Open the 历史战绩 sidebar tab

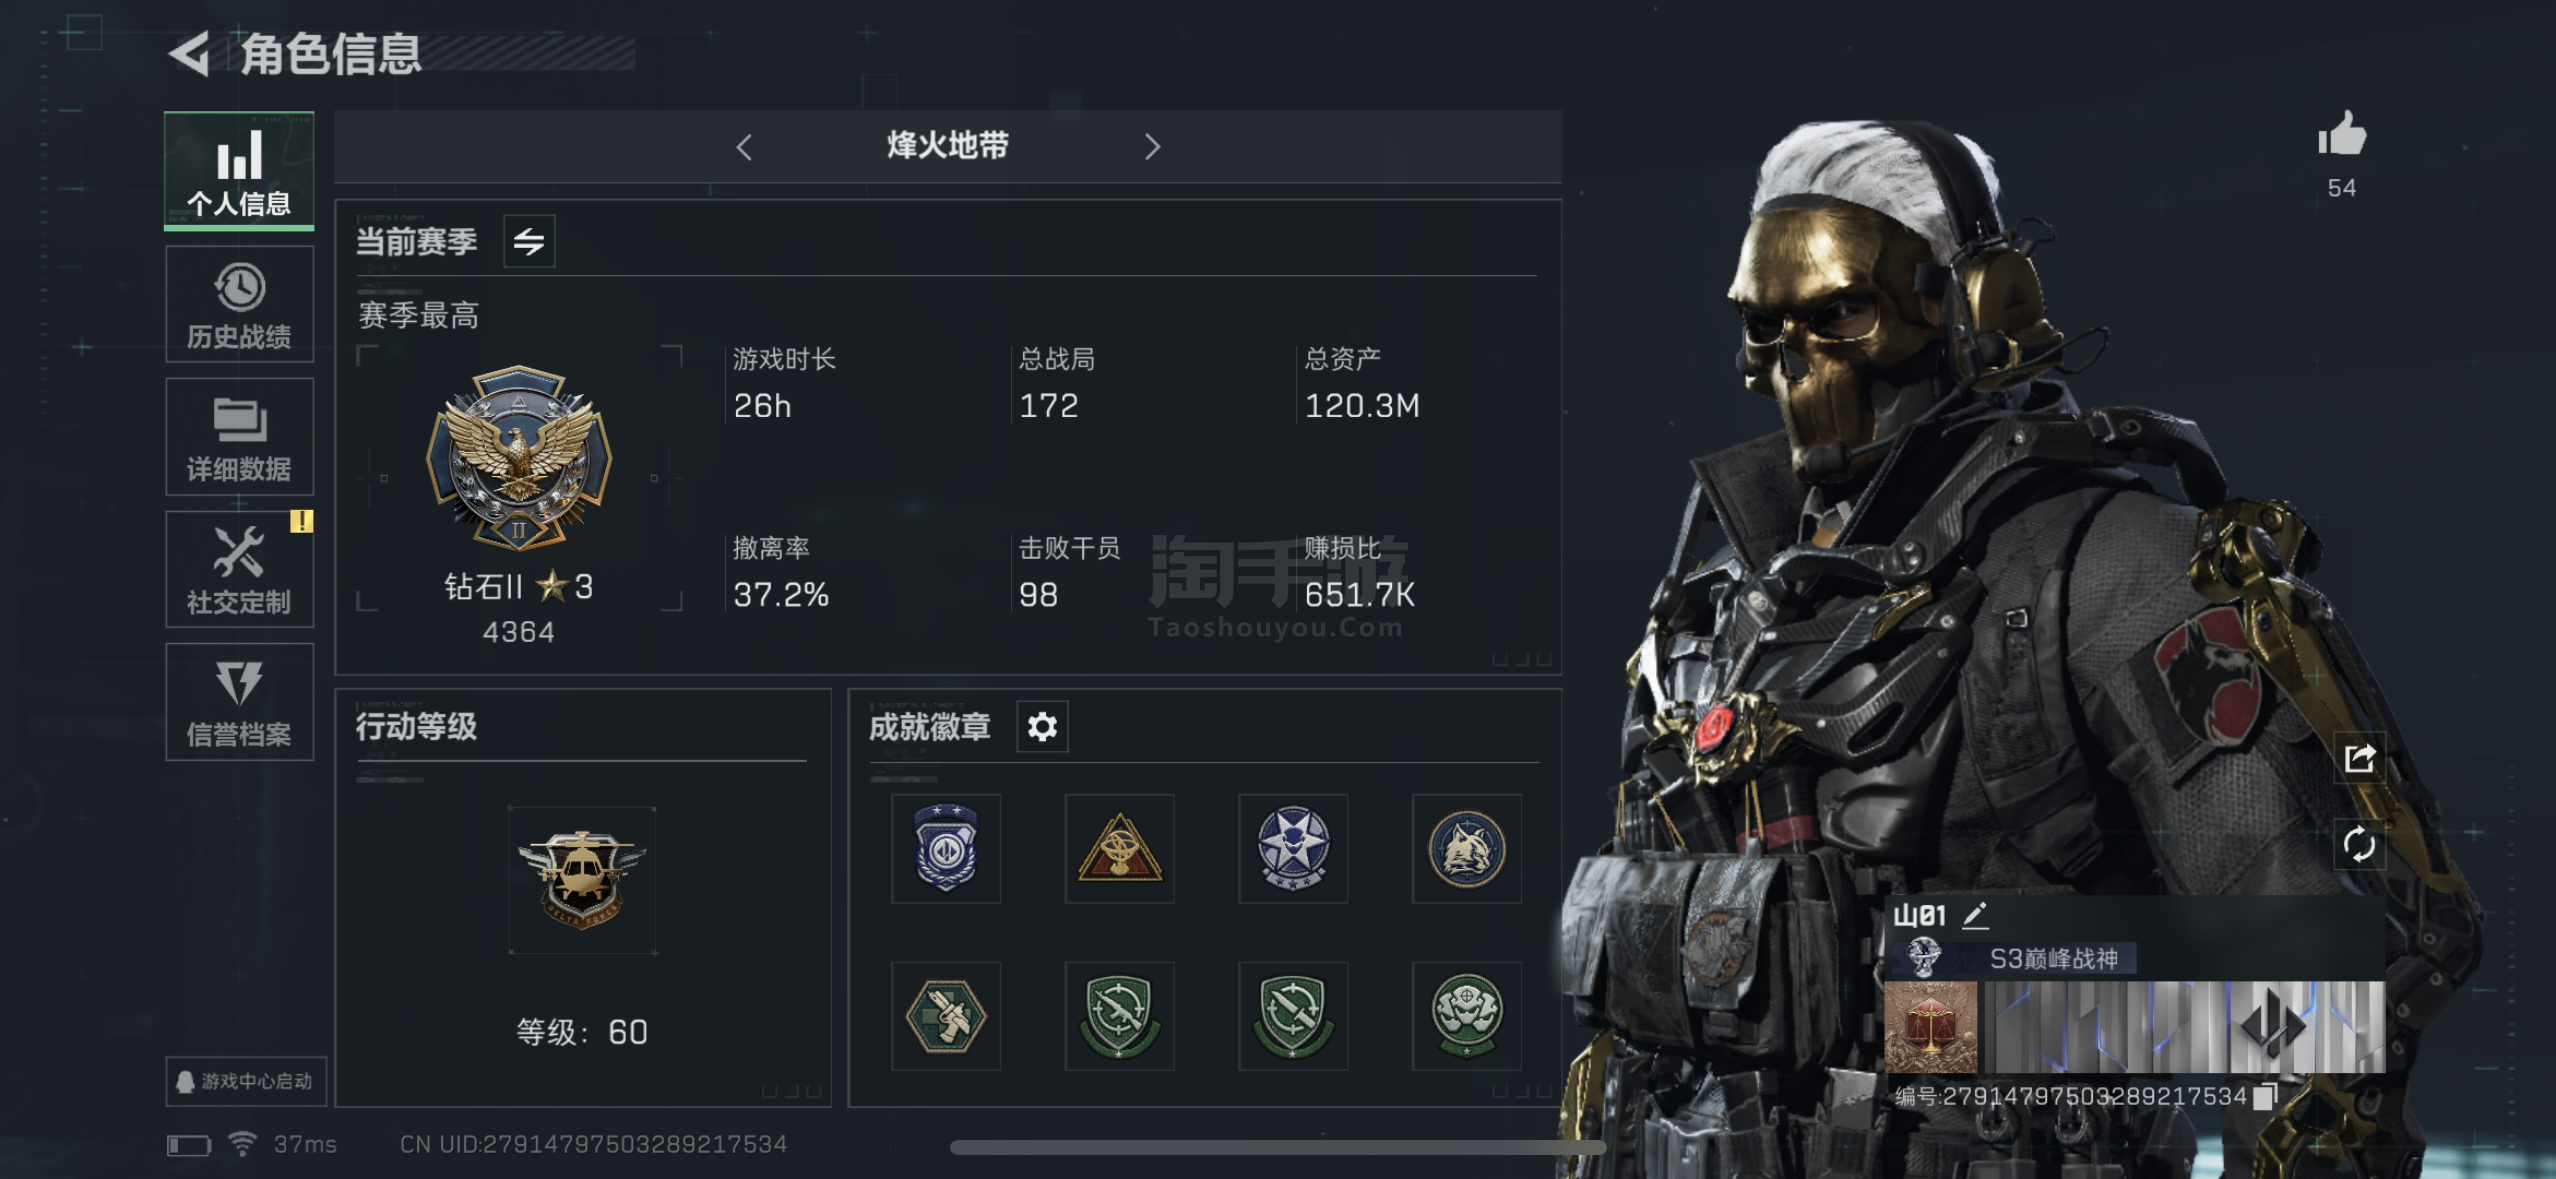239,304
